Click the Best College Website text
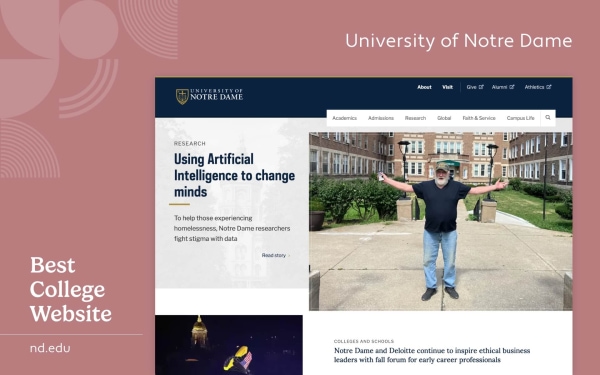The image size is (600, 375). tap(71, 290)
